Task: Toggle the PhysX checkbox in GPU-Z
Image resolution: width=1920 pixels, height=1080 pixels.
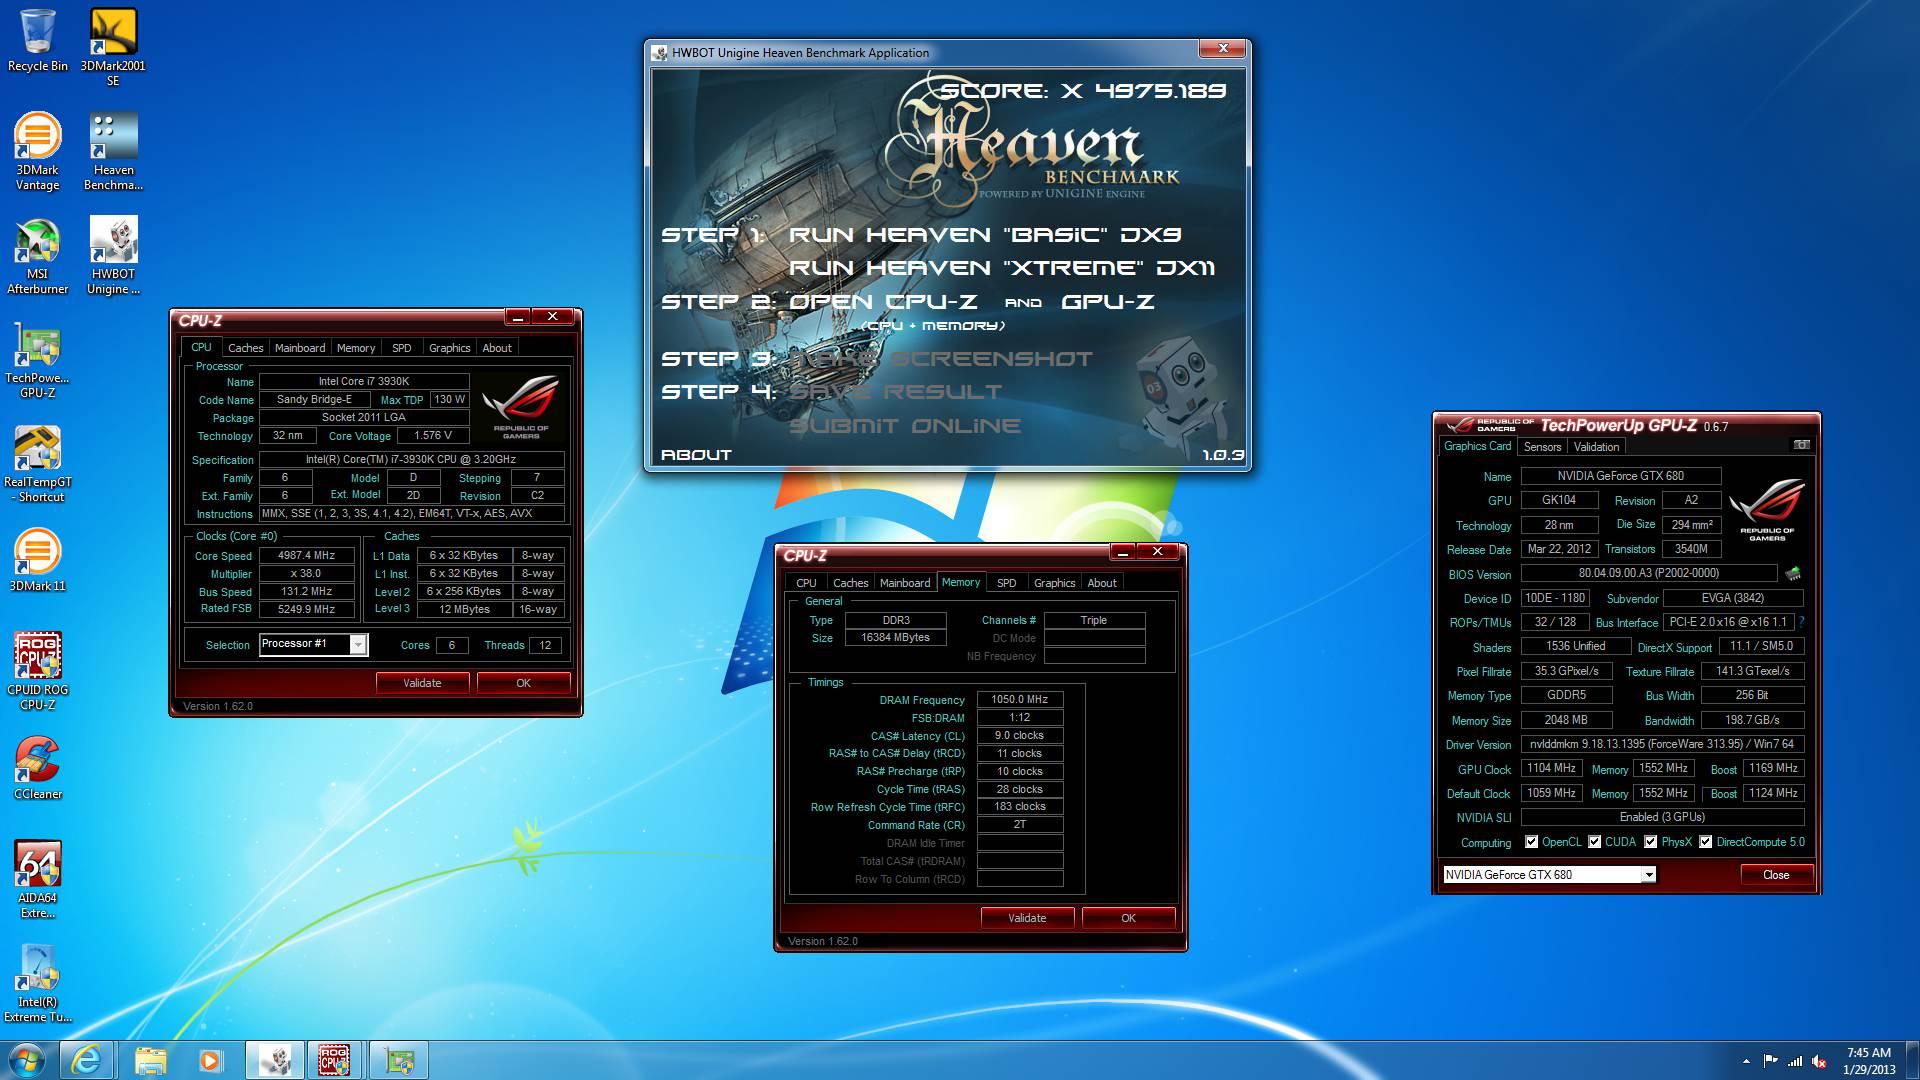Action: click(x=1650, y=842)
